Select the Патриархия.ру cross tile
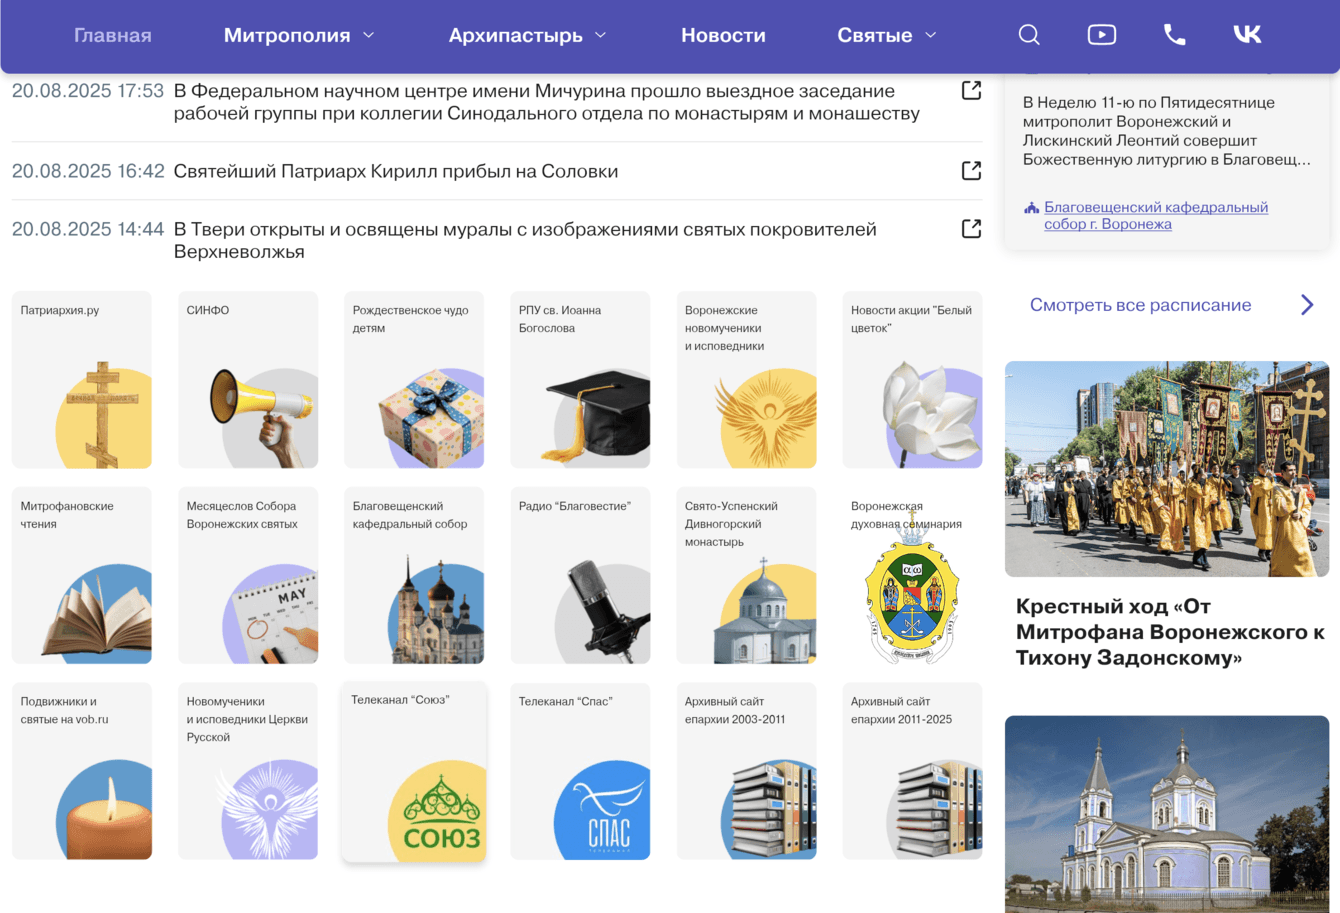Image resolution: width=1340 pixels, height=913 pixels. coord(82,380)
